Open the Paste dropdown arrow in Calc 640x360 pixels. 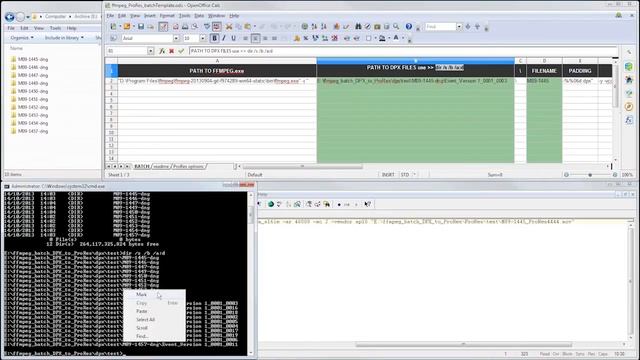(x=255, y=27)
